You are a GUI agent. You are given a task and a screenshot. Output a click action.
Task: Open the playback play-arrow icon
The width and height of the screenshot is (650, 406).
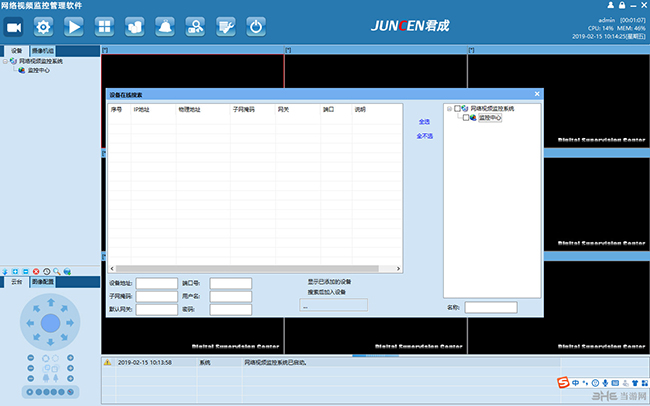pyautogui.click(x=74, y=27)
